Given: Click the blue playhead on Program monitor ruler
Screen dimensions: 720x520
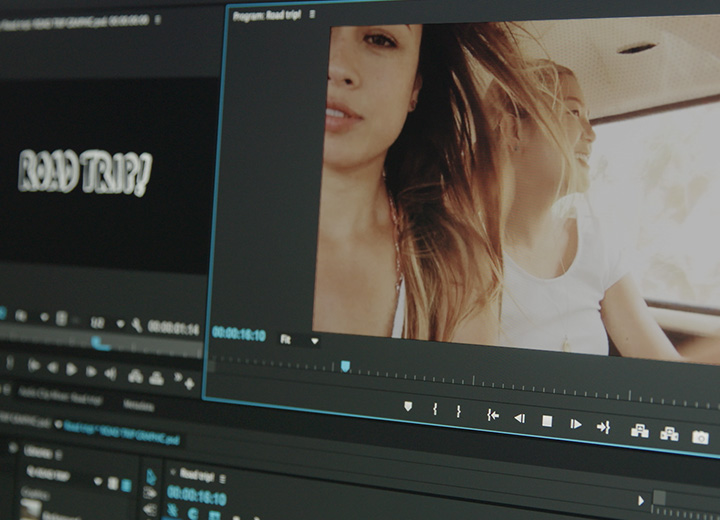Looking at the screenshot, I should pos(345,366).
